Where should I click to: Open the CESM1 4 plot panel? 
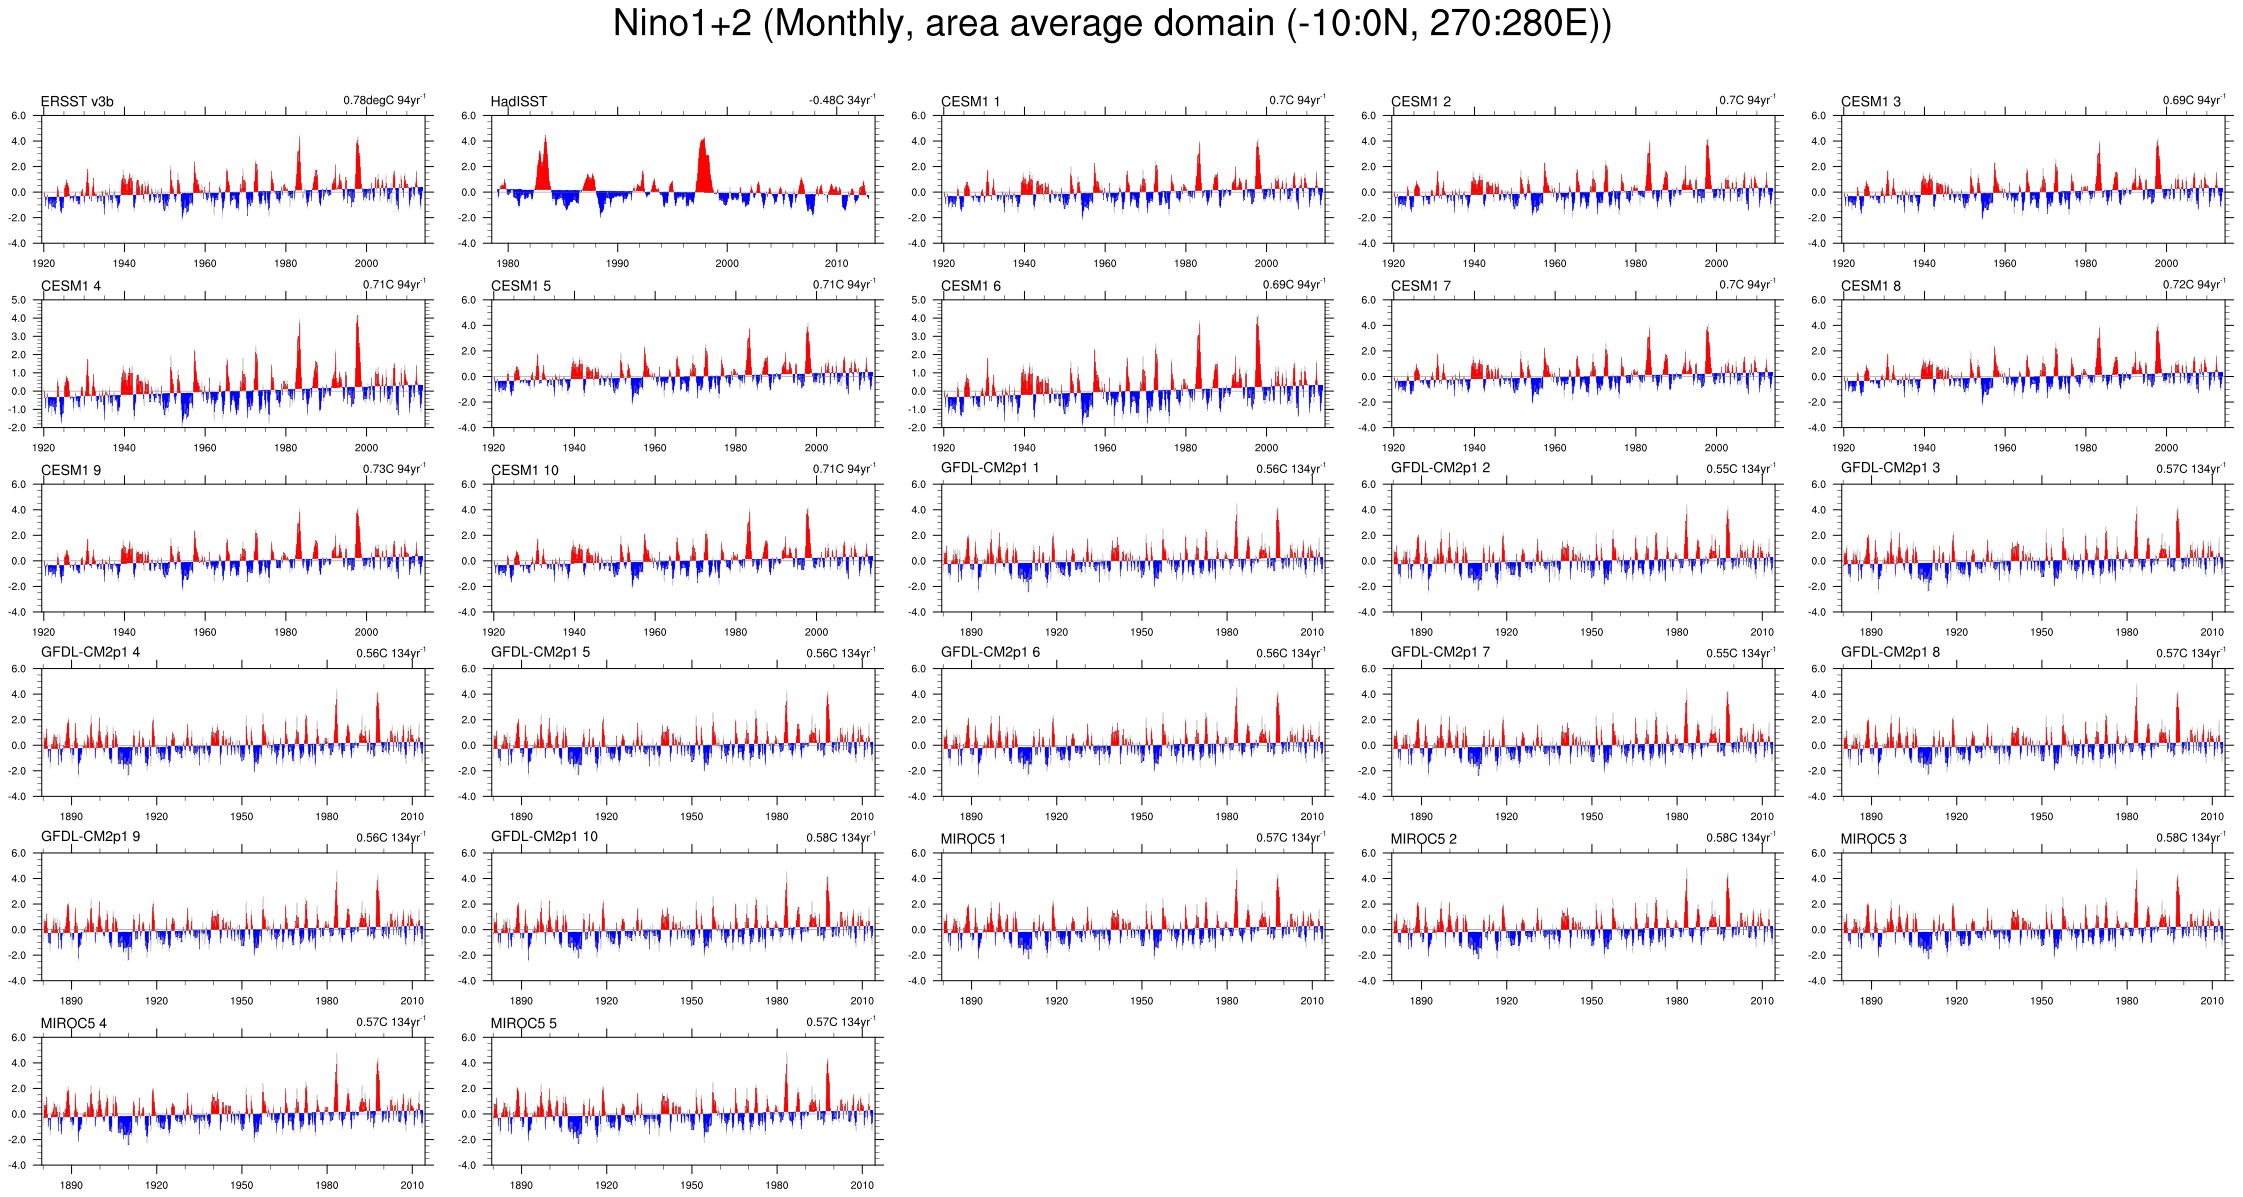(x=235, y=364)
